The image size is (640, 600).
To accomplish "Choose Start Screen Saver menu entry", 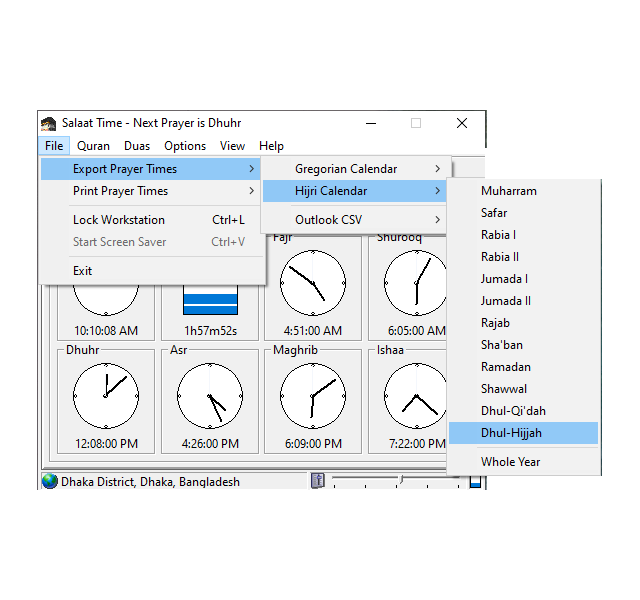I will point(151,242).
